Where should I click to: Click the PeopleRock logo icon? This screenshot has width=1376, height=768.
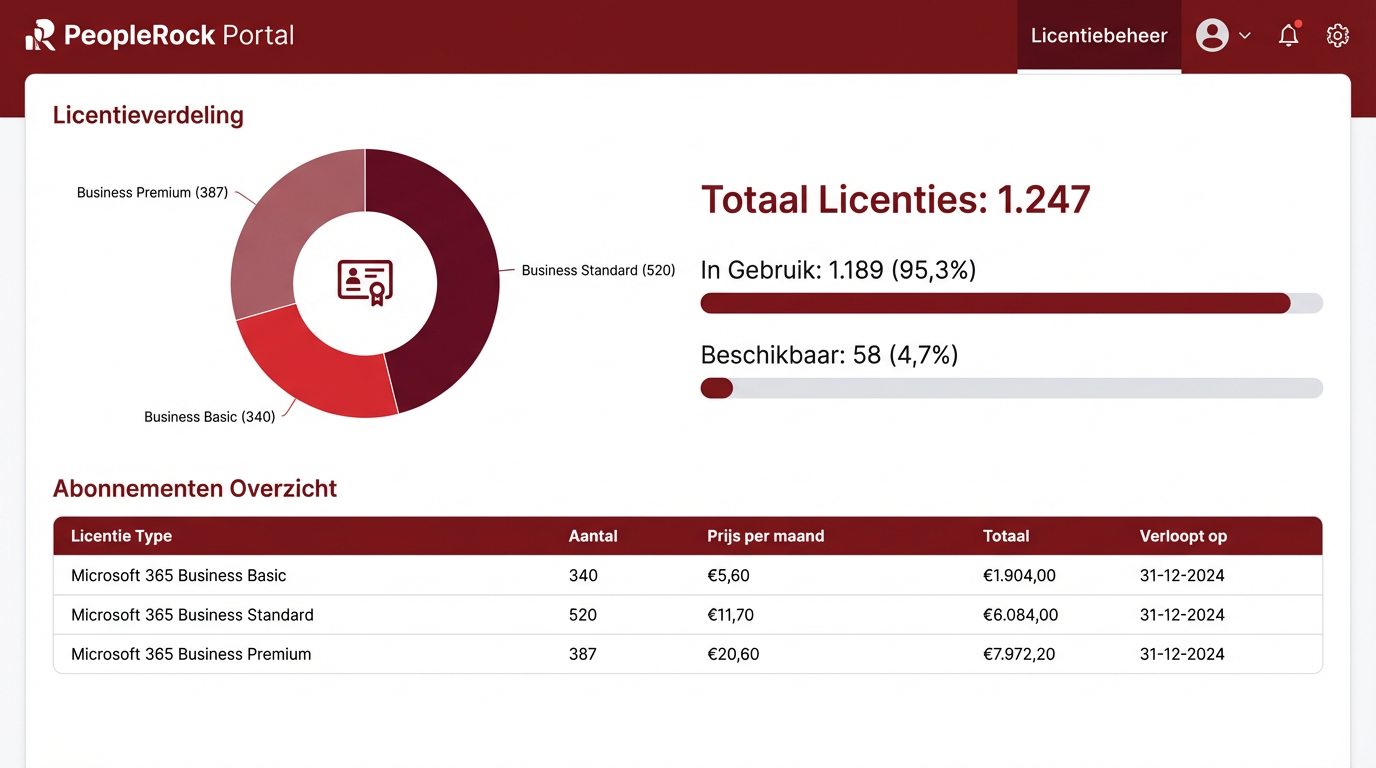[39, 34]
